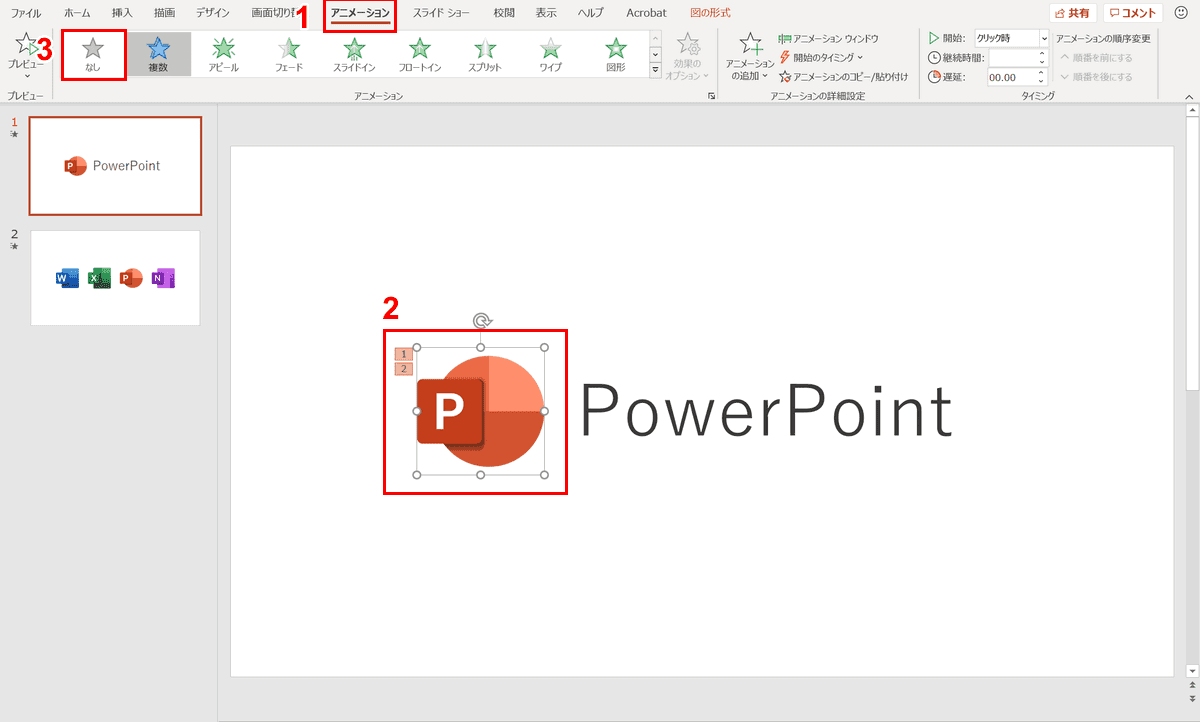Switch to the ヘルプ tab
The height and width of the screenshot is (722, 1200).
591,13
